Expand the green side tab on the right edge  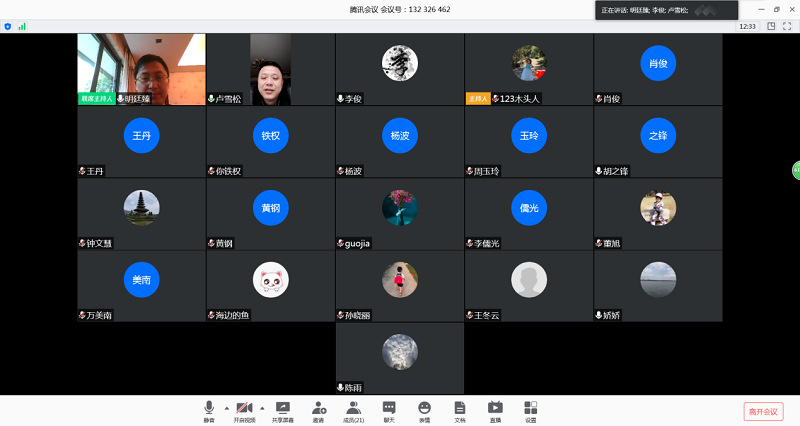[796, 170]
